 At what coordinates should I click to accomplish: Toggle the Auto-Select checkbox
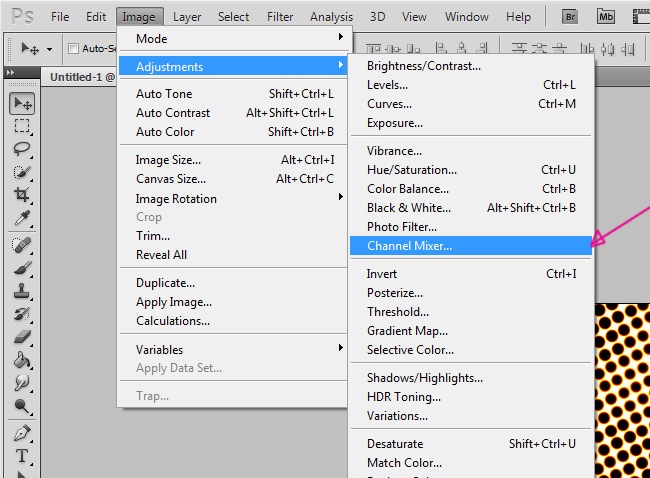(x=73, y=49)
